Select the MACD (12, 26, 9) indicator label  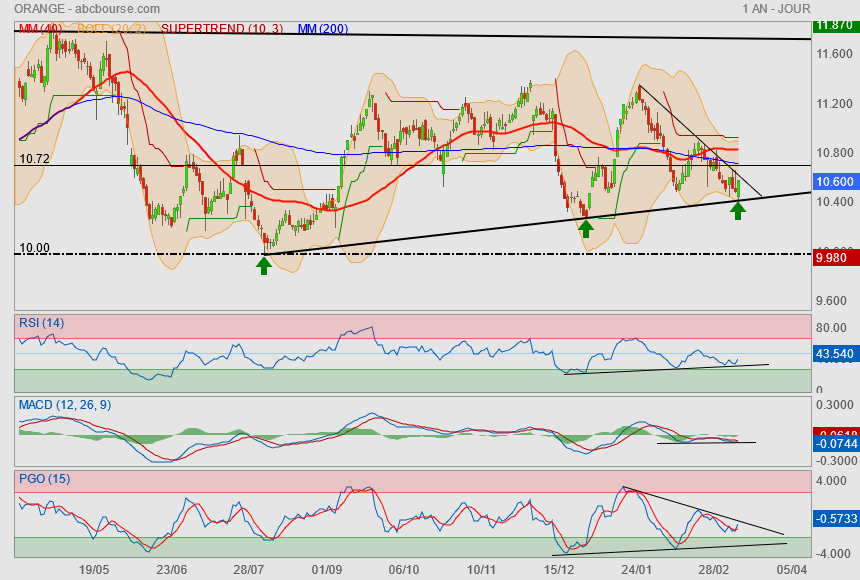[x=65, y=405]
